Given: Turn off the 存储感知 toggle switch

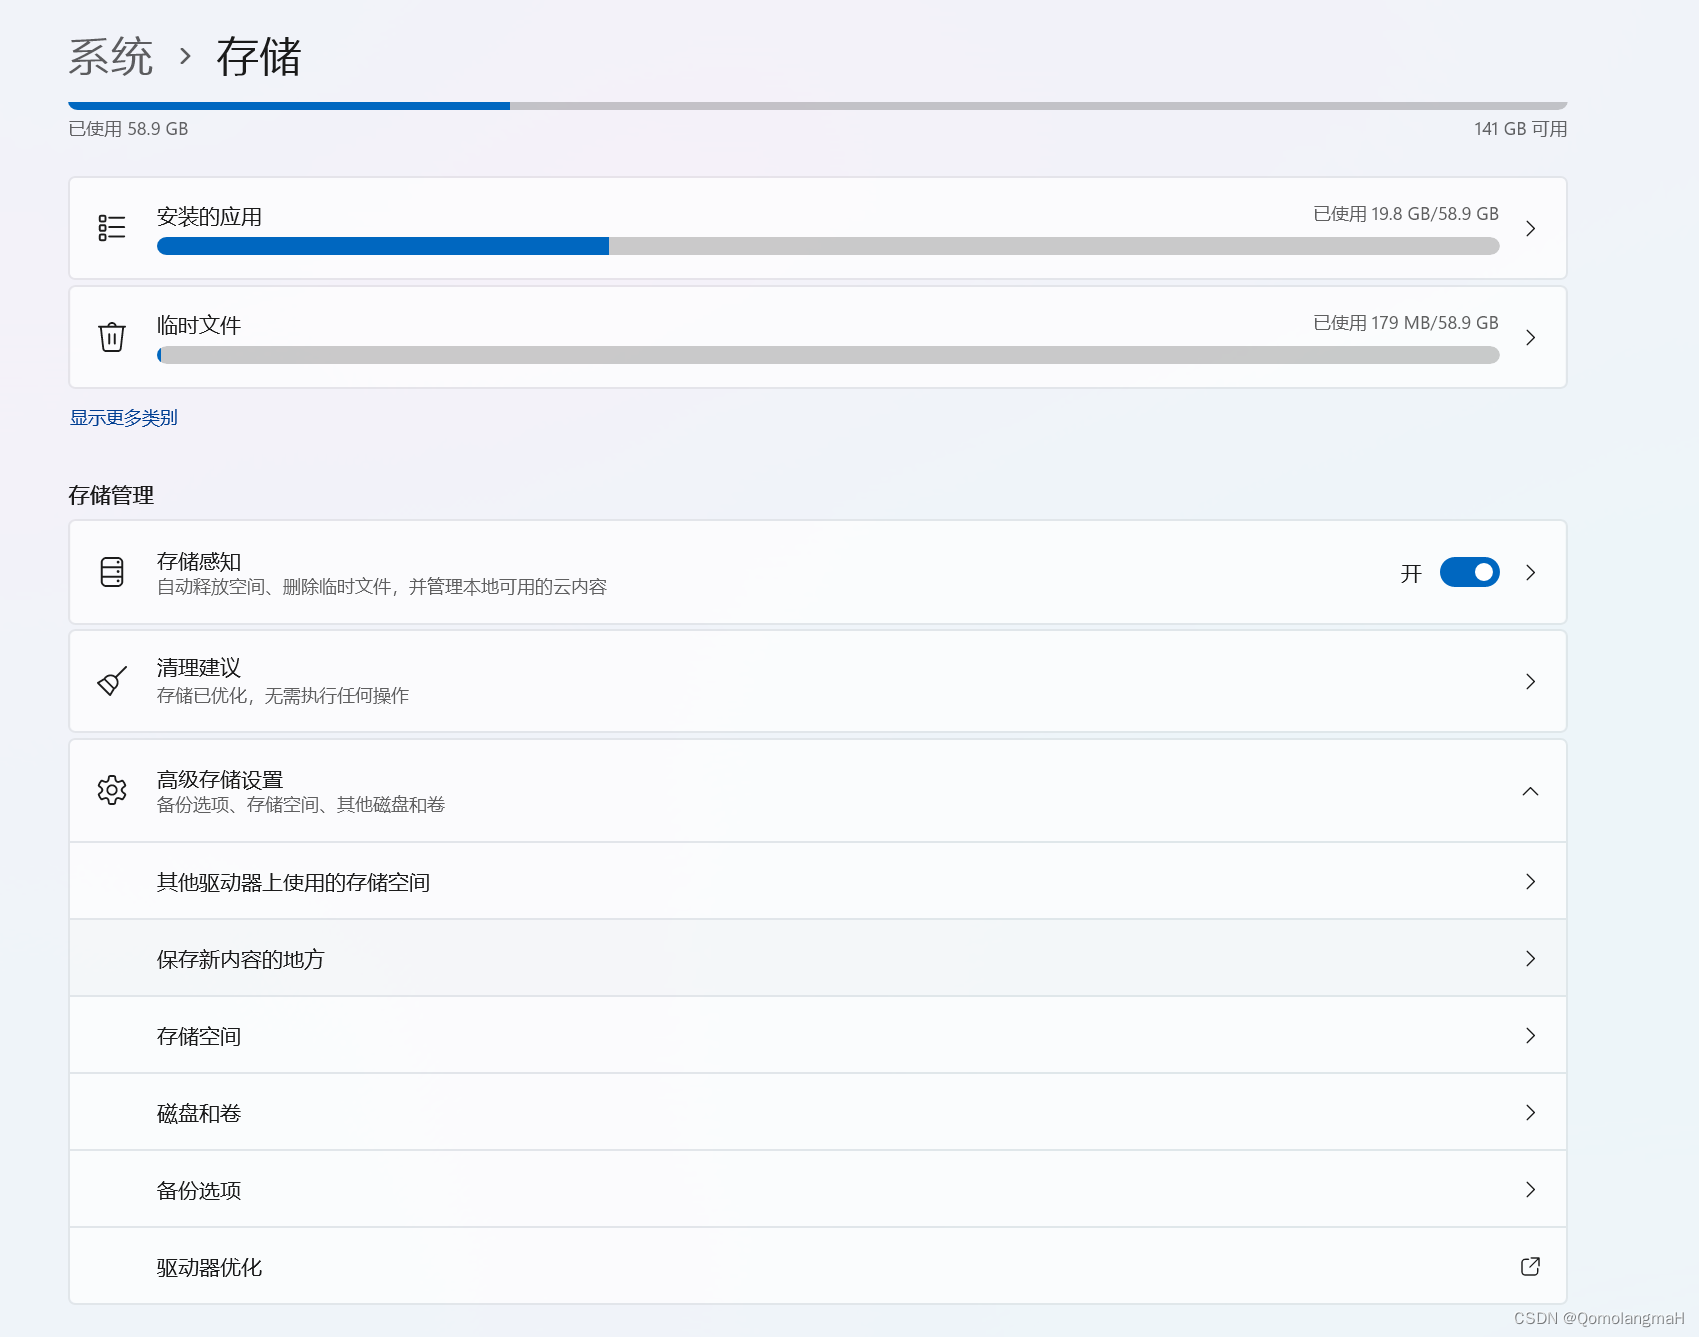Looking at the screenshot, I should (1469, 572).
